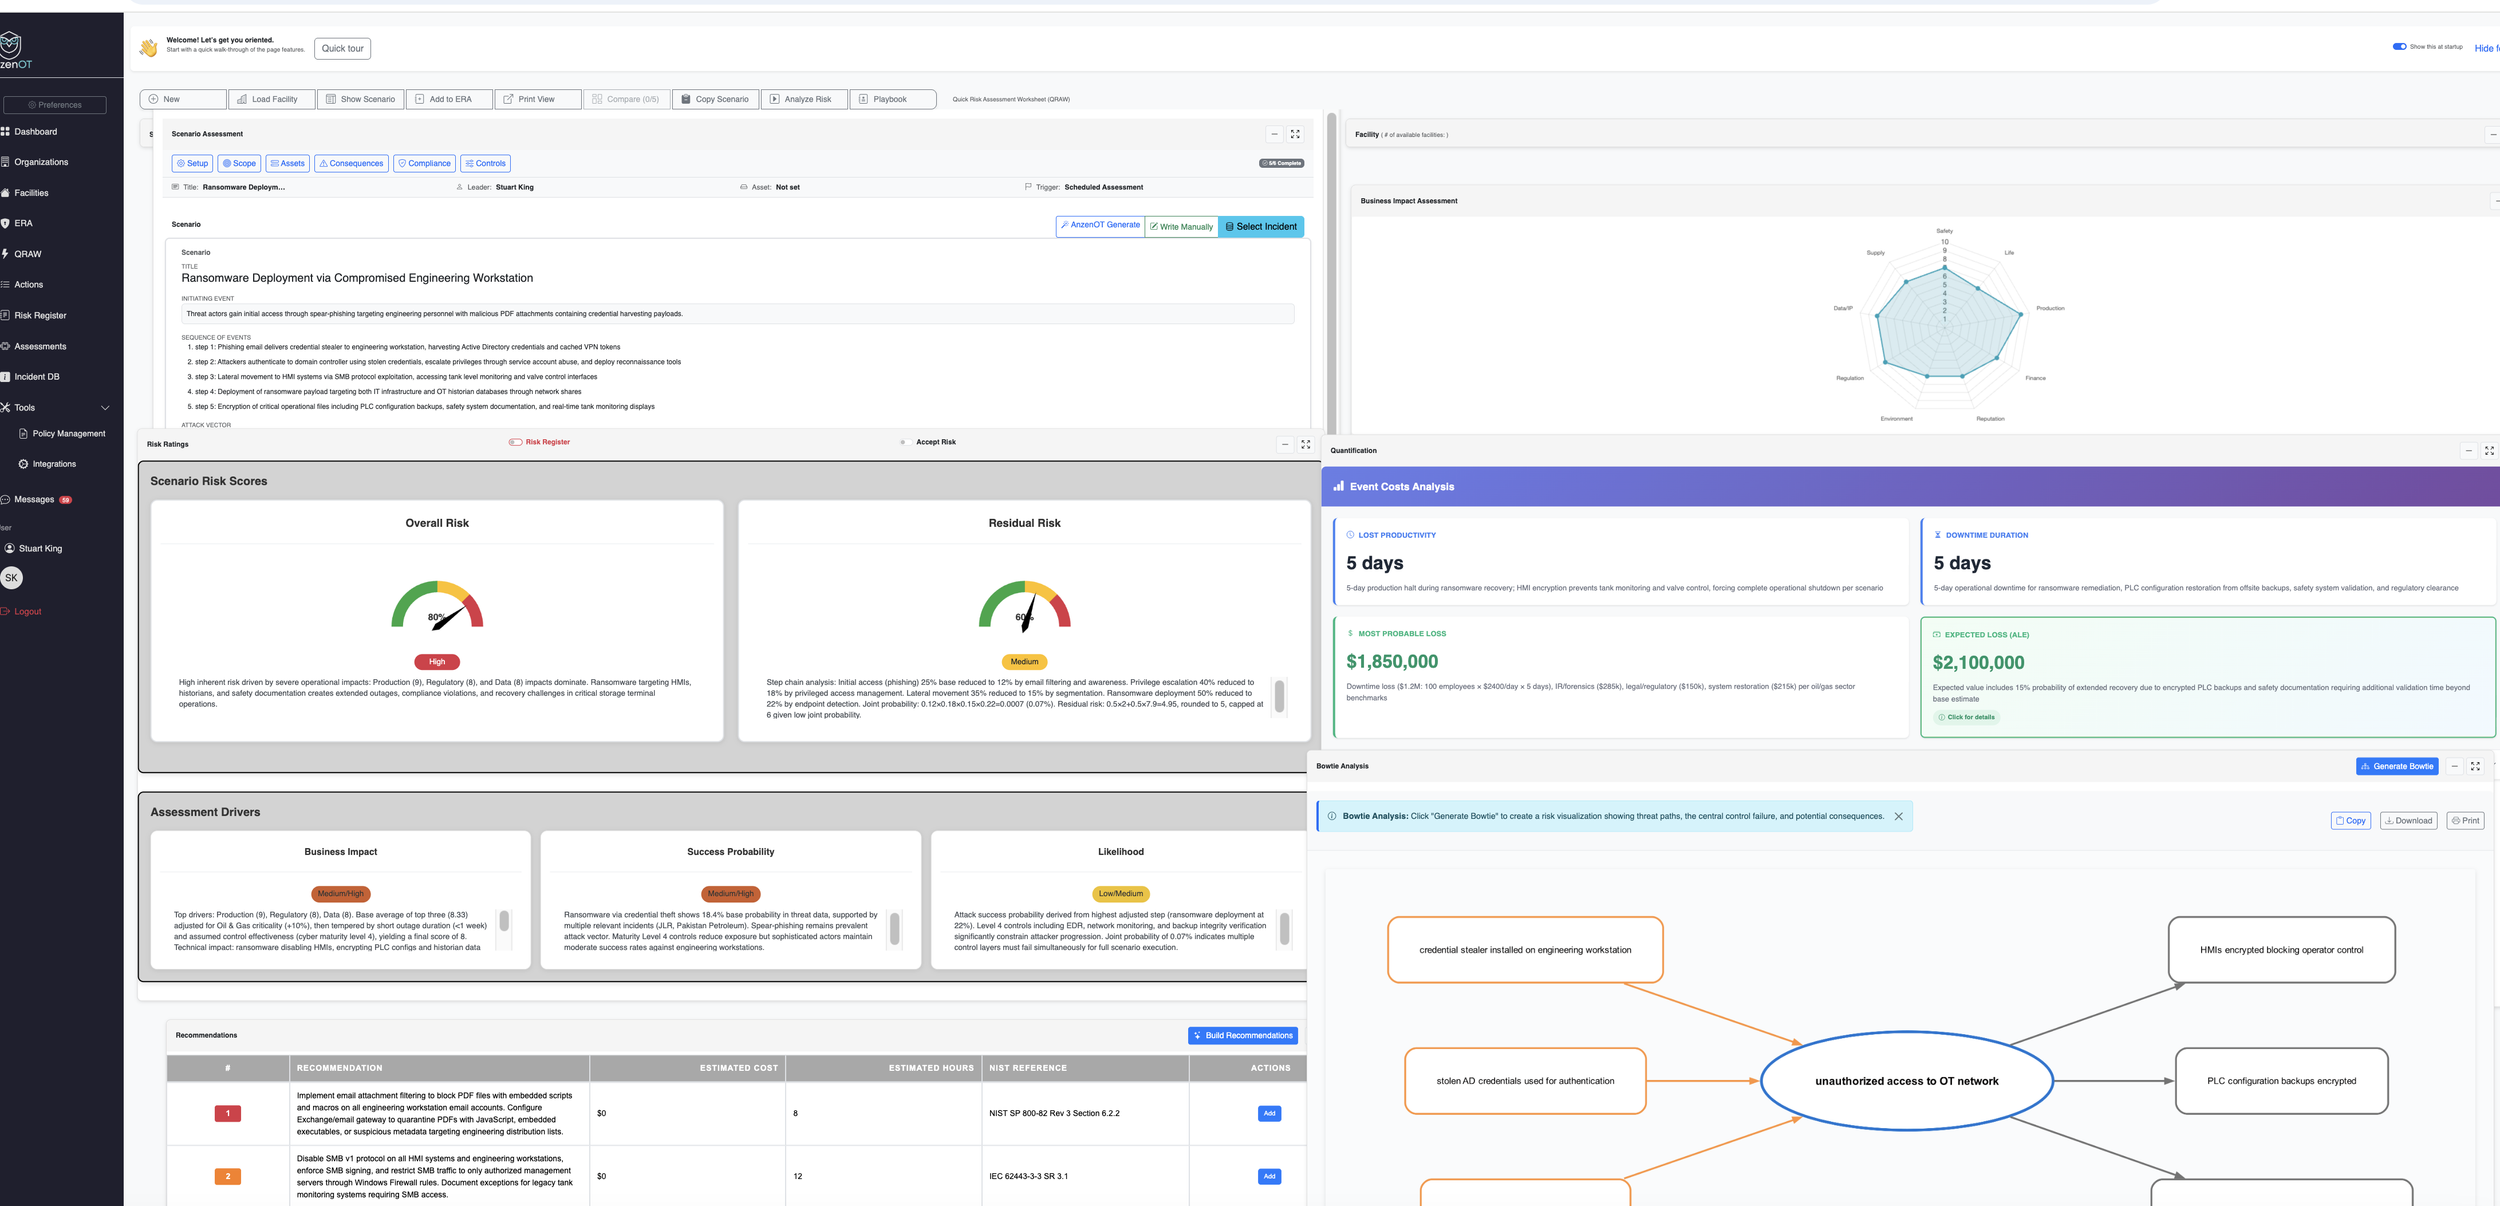Viewport: 2500px width, 1206px height.
Task: Click the Analyze Risk play icon
Action: [x=774, y=99]
